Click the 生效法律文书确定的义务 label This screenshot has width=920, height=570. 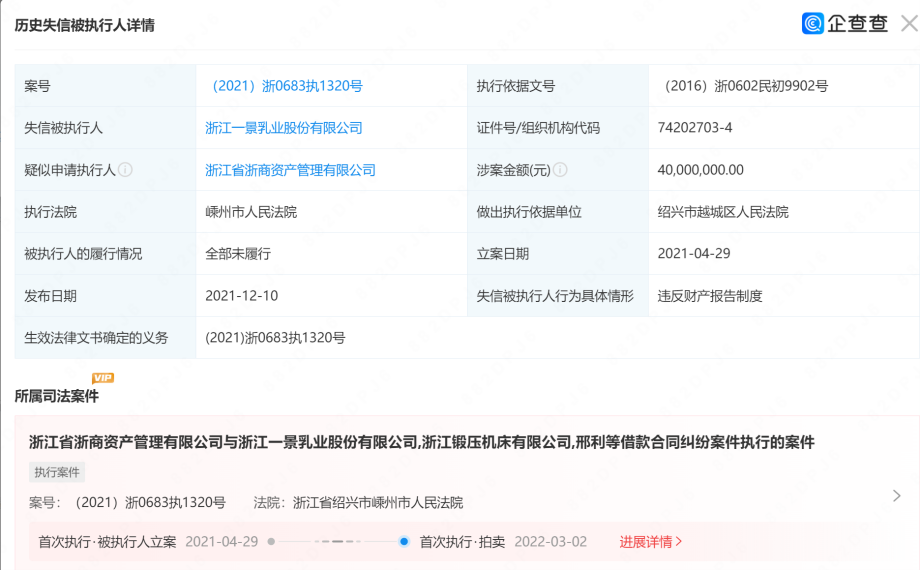[96, 338]
